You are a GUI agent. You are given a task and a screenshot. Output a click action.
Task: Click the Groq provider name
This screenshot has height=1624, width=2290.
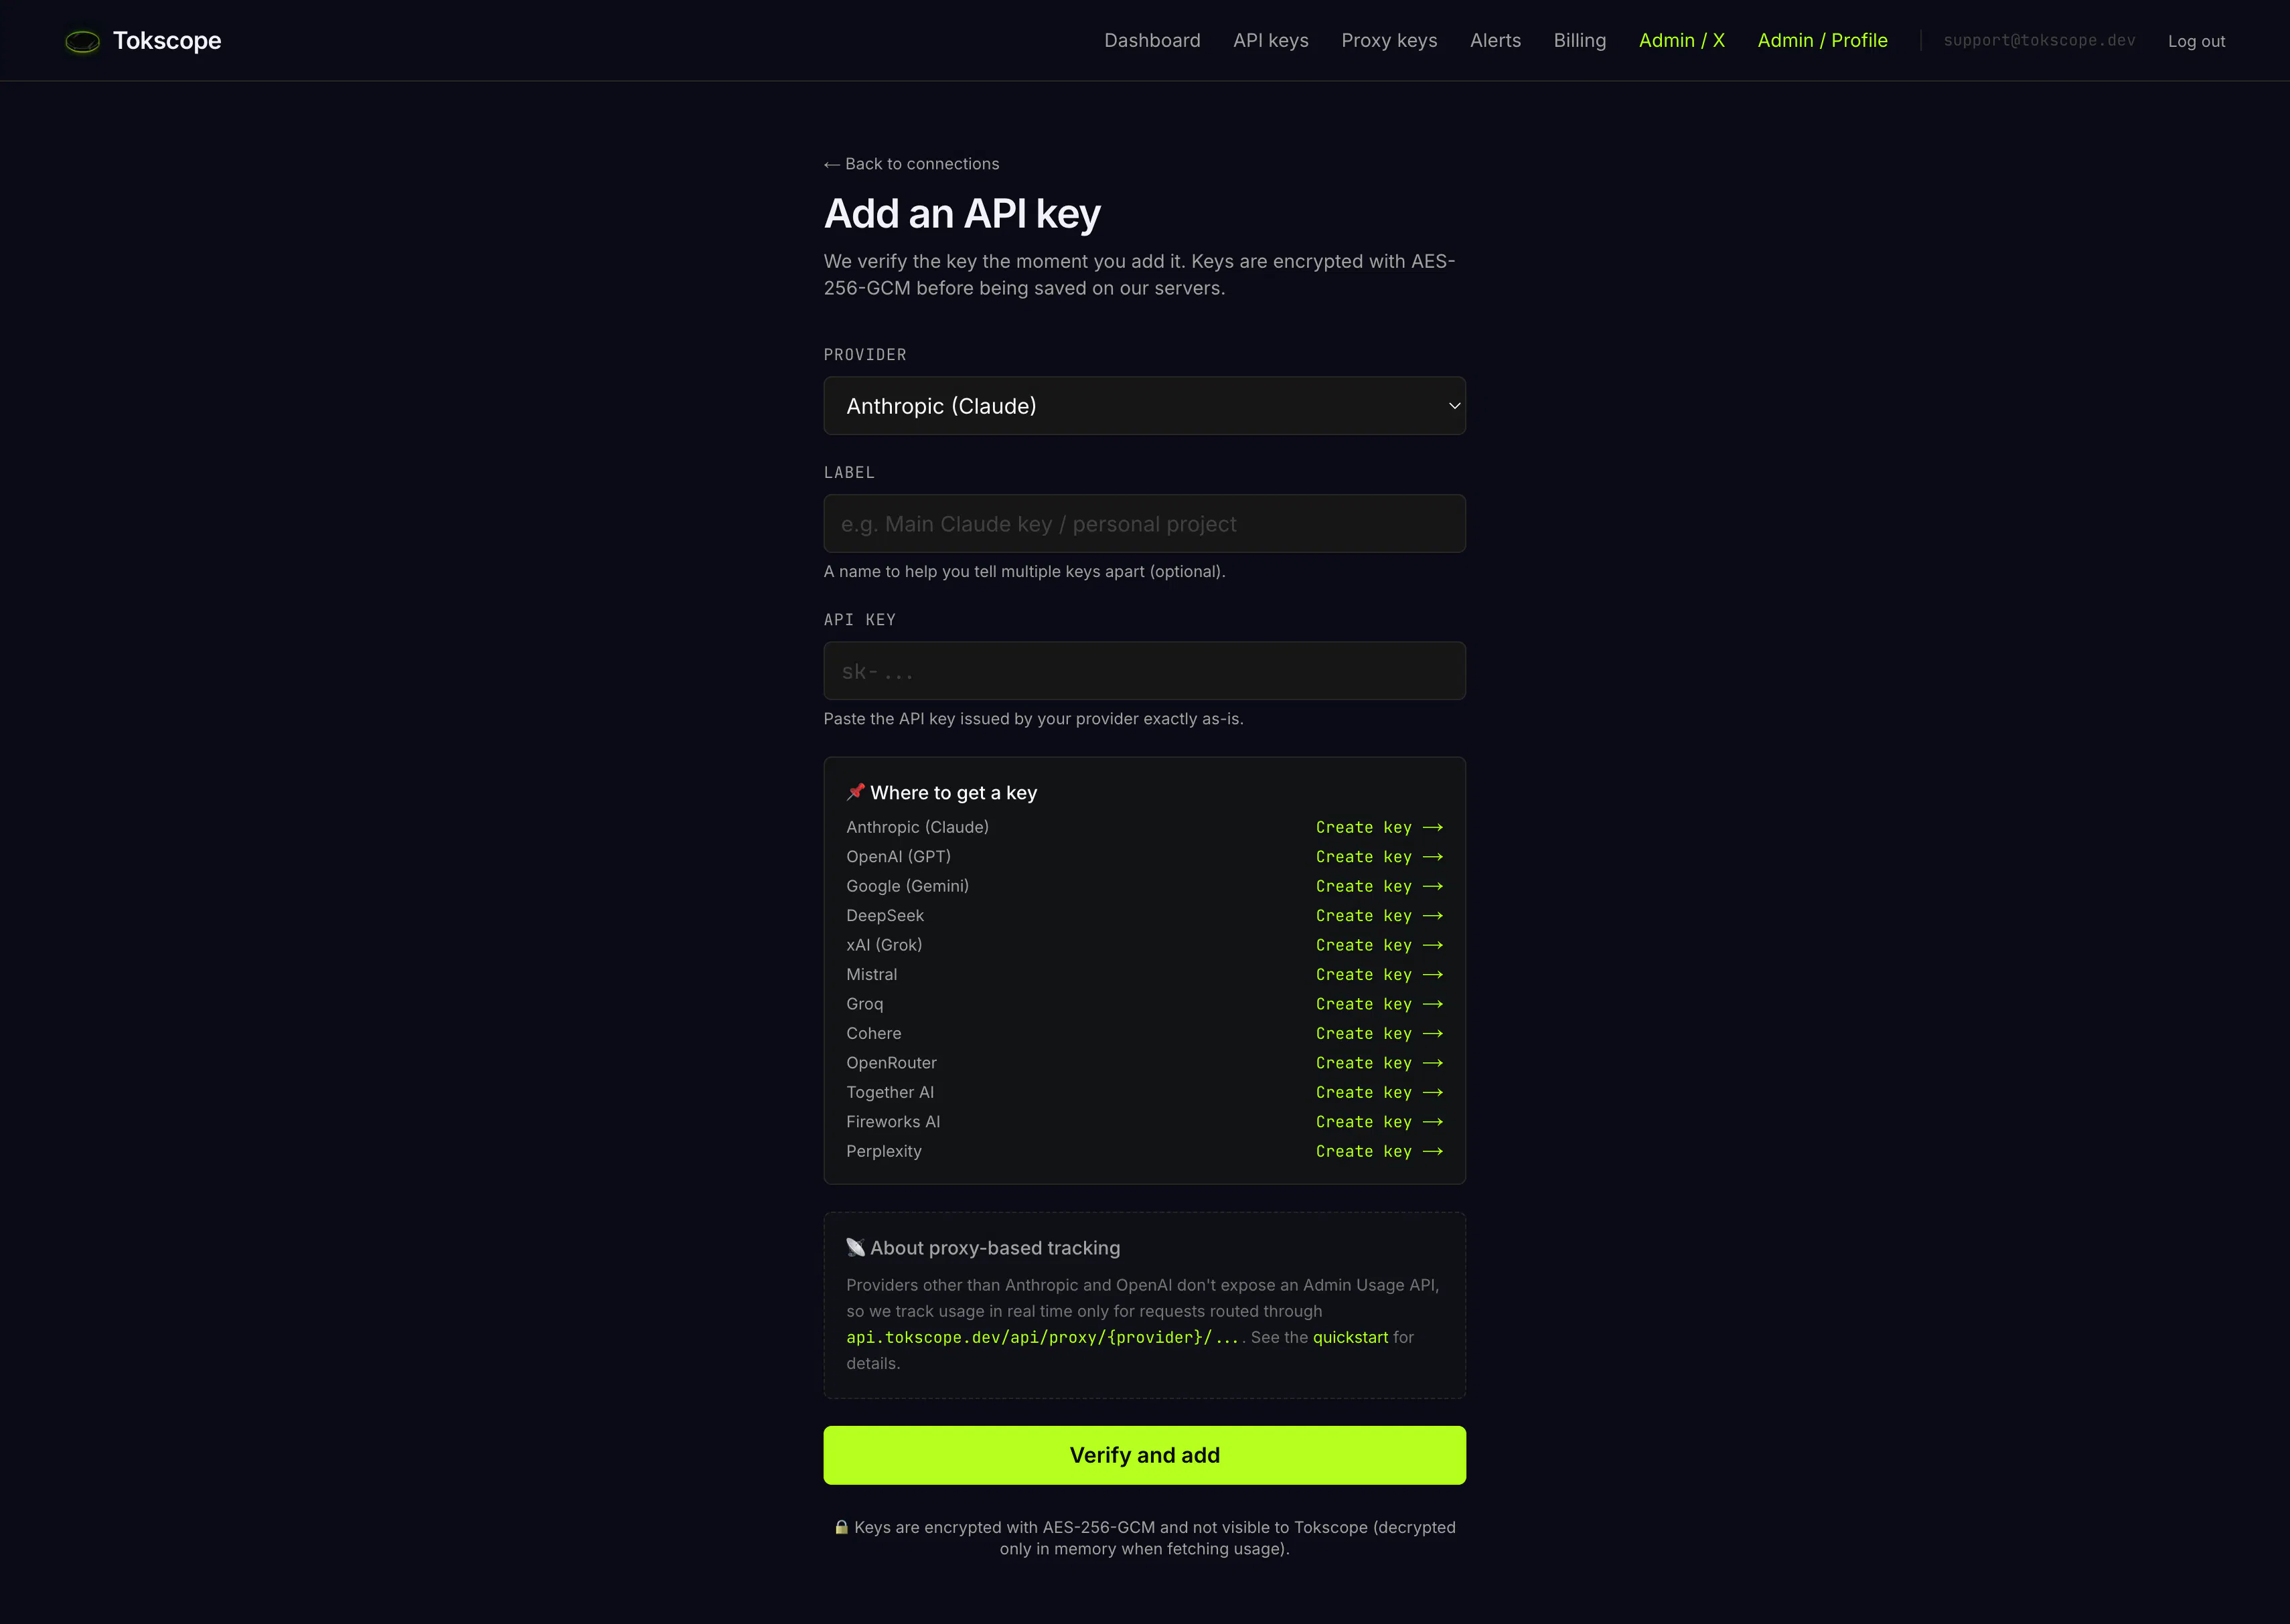click(x=864, y=1004)
